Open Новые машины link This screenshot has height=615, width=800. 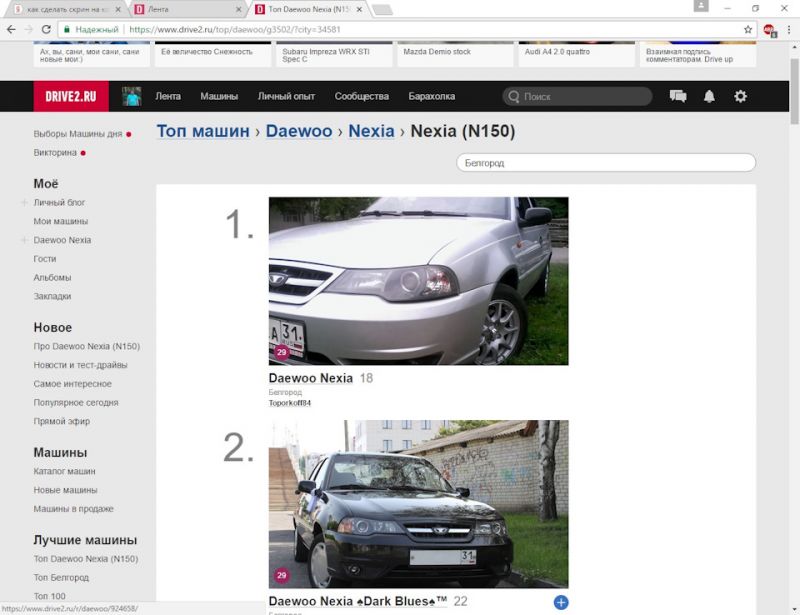click(x=65, y=490)
